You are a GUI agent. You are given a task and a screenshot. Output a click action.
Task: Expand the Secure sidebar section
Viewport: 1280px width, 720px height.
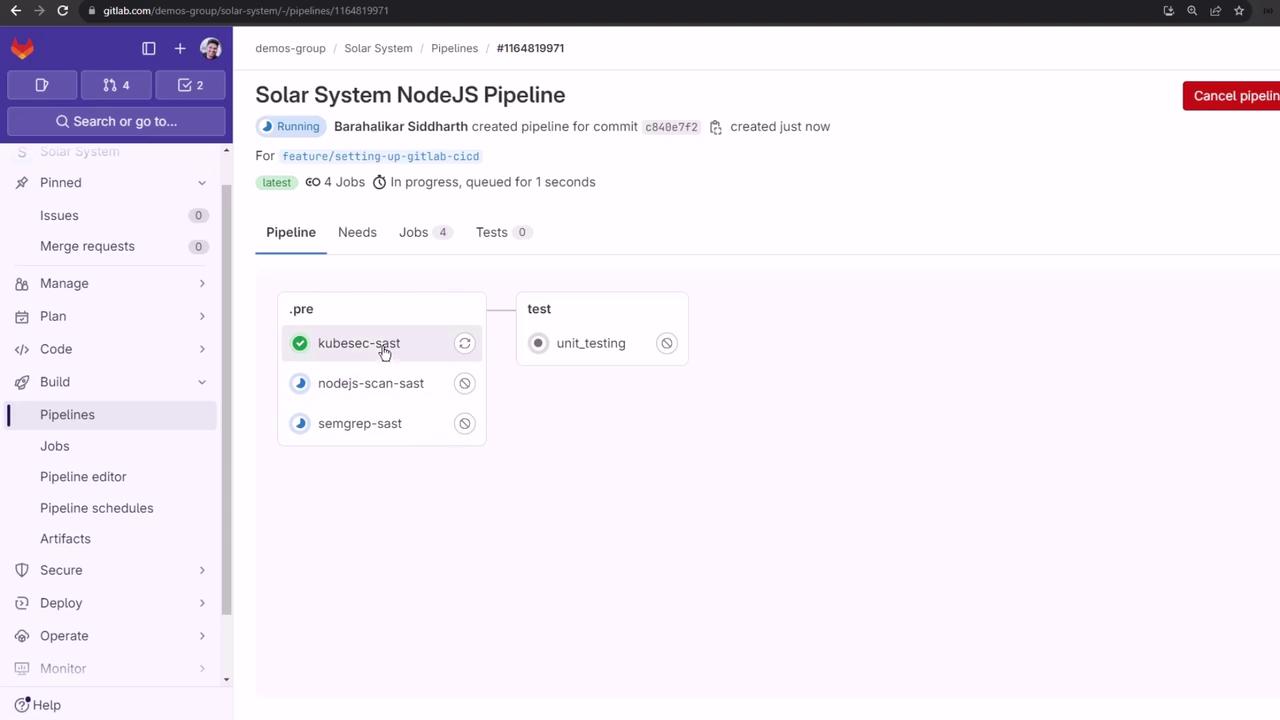coord(202,570)
